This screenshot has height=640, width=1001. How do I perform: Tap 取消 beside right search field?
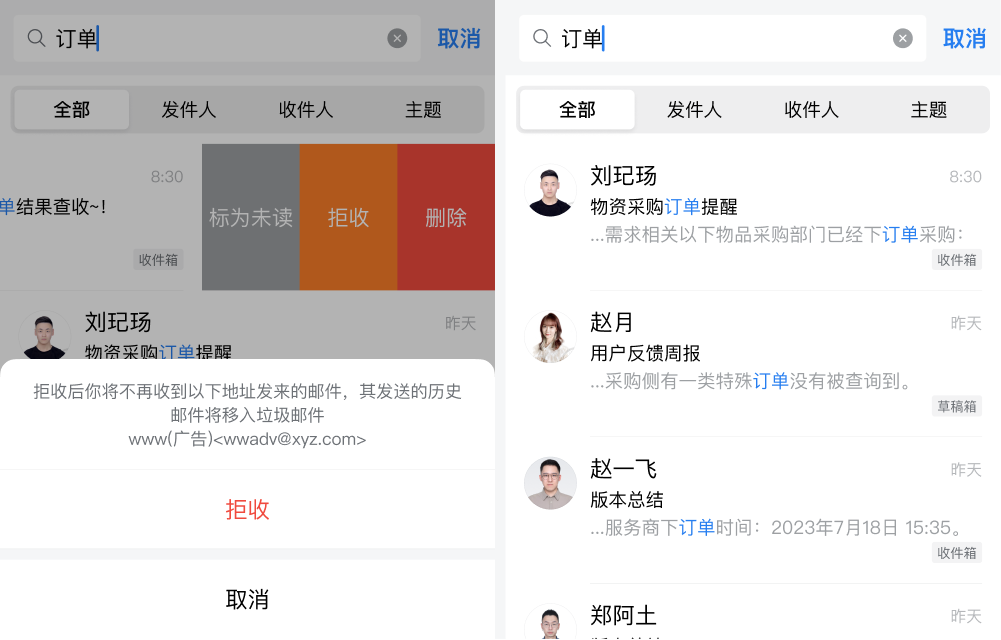click(x=965, y=38)
